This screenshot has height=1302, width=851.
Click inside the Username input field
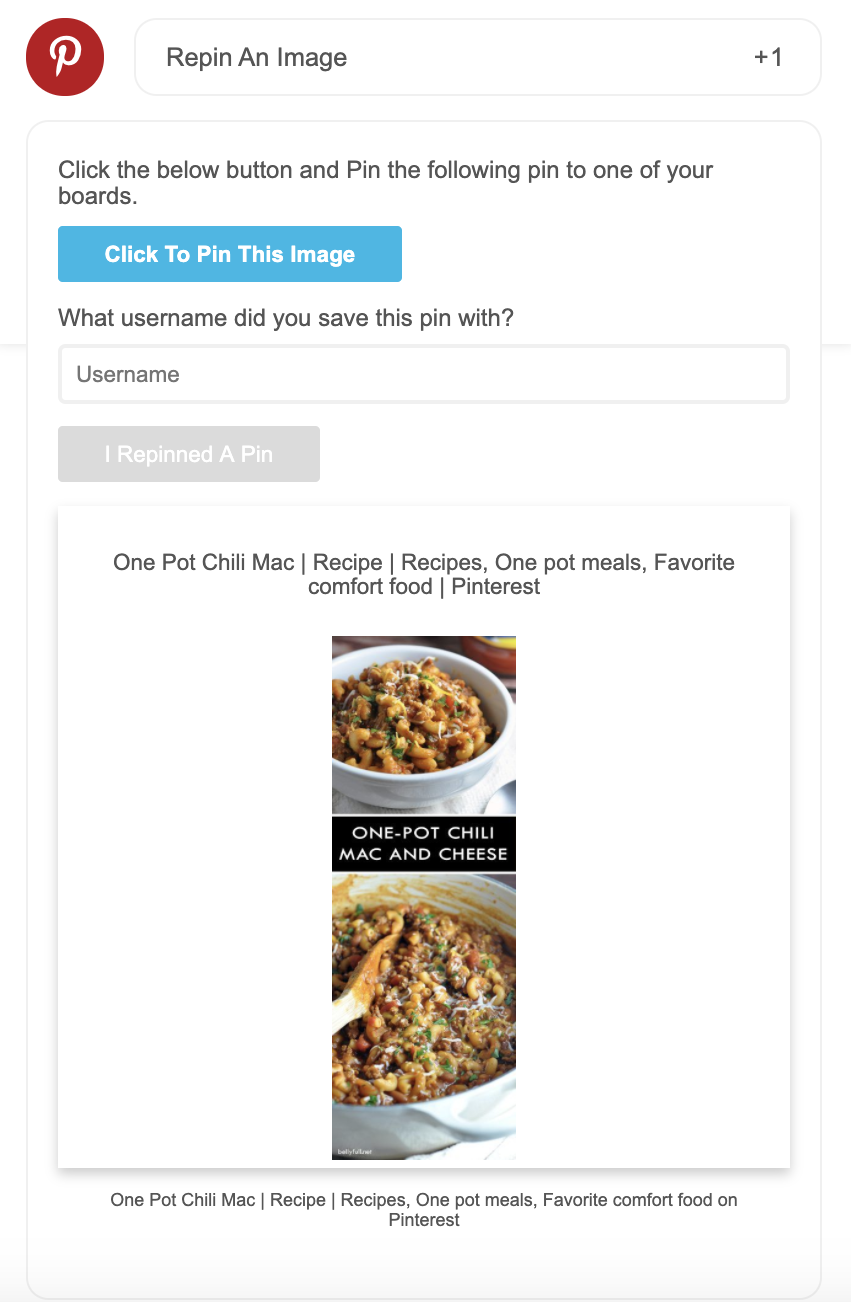423,375
